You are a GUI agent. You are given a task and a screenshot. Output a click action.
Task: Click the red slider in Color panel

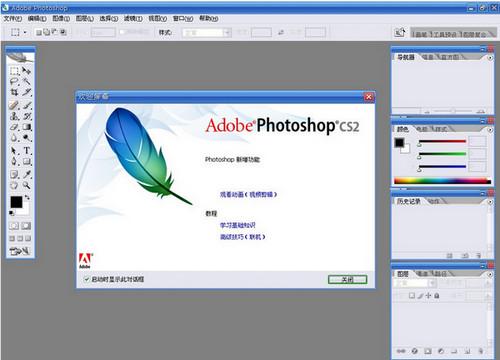pos(442,142)
